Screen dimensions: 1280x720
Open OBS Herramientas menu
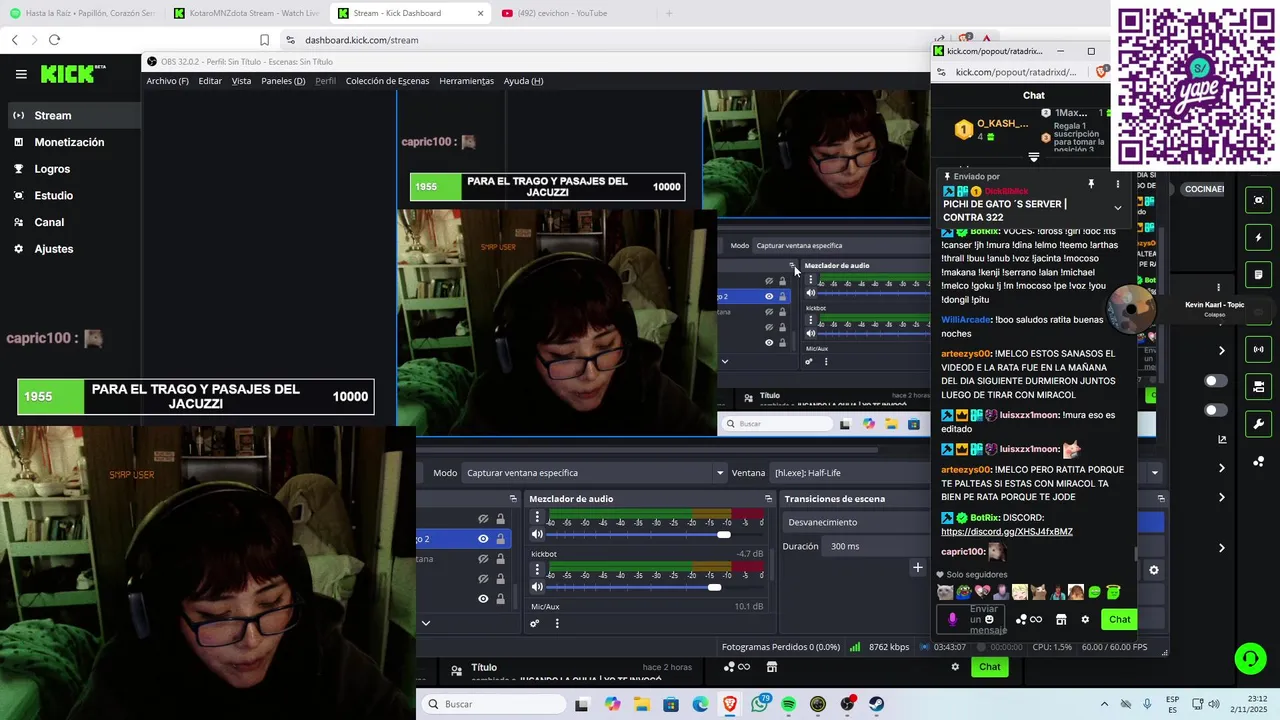(466, 81)
